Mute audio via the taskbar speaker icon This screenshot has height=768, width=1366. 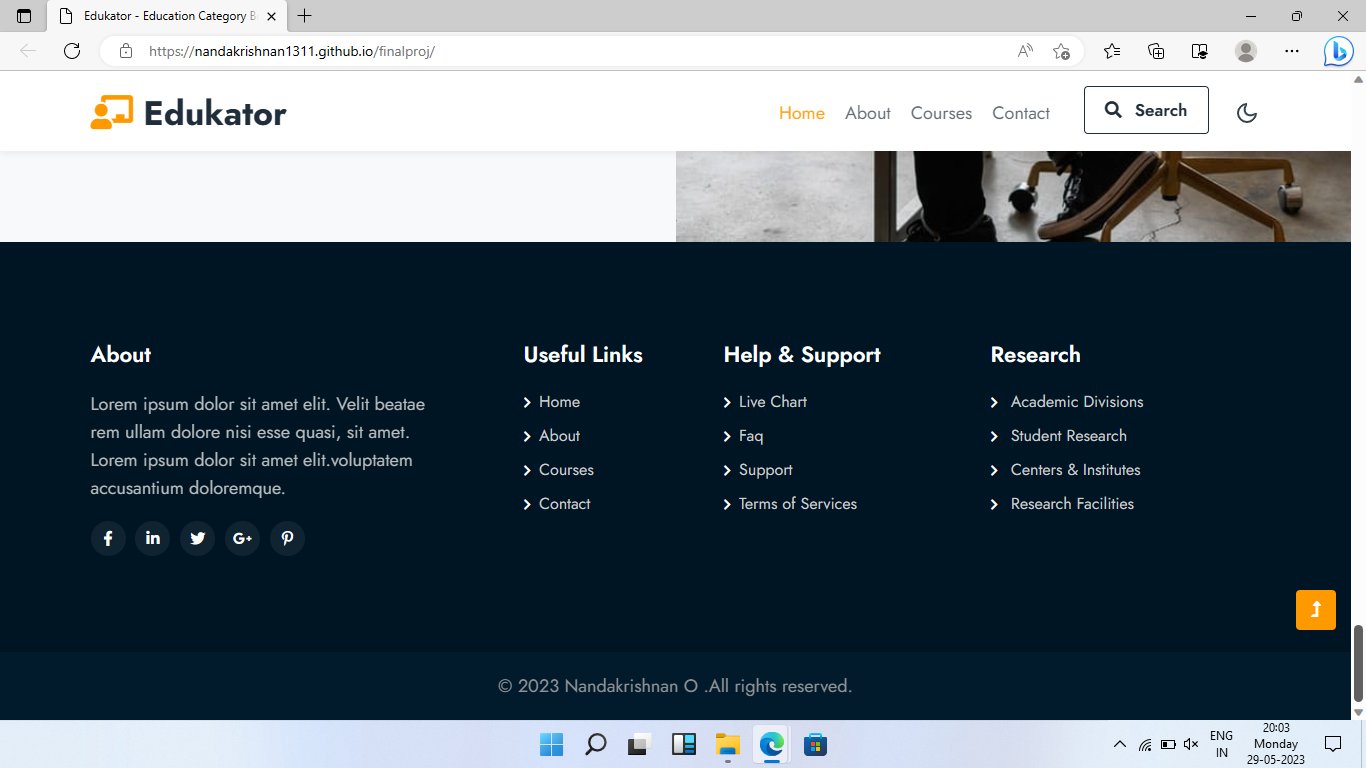click(x=1190, y=744)
